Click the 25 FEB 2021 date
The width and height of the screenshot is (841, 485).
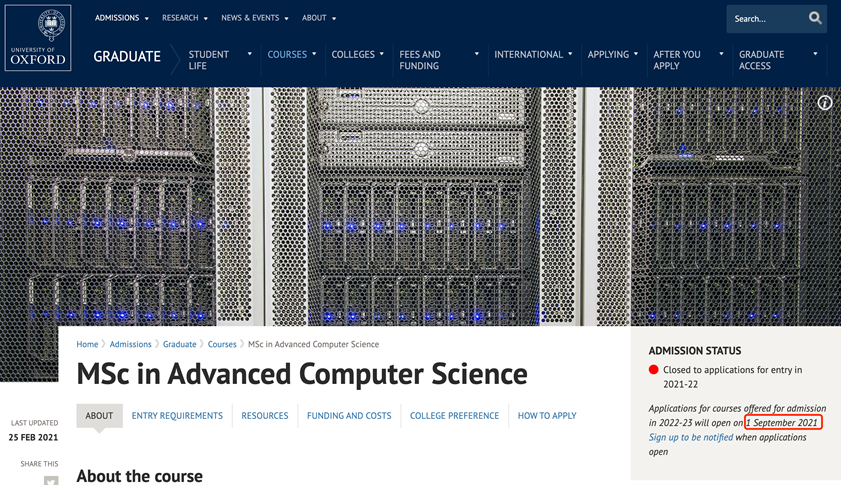(x=33, y=437)
